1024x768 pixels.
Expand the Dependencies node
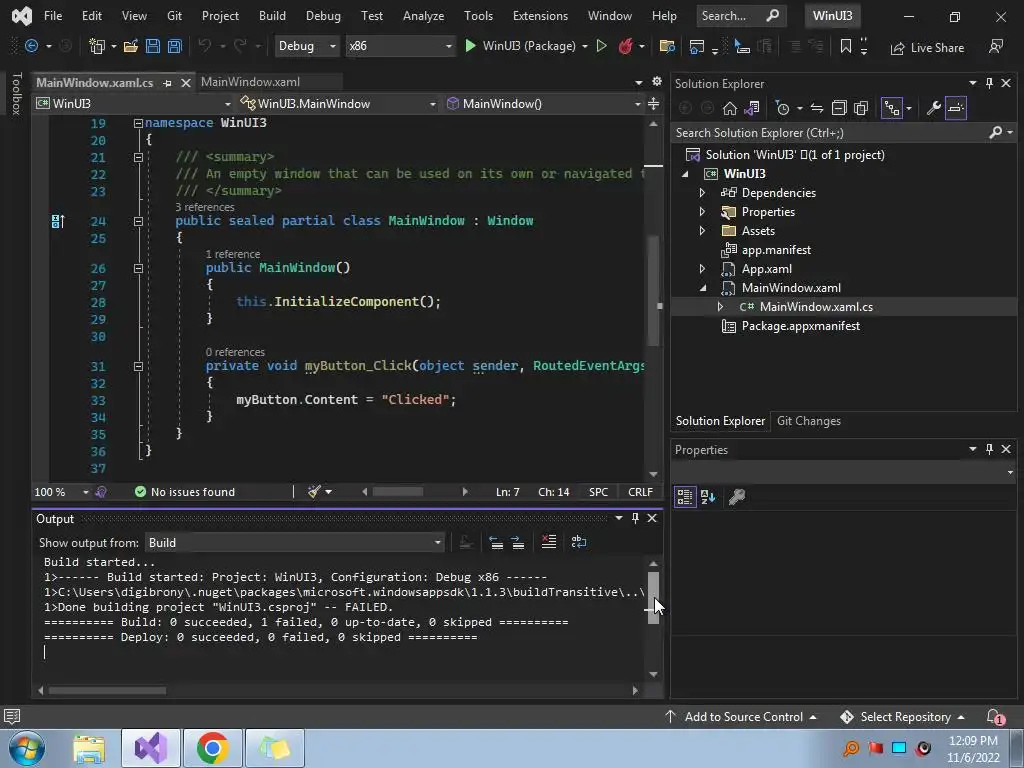point(702,193)
